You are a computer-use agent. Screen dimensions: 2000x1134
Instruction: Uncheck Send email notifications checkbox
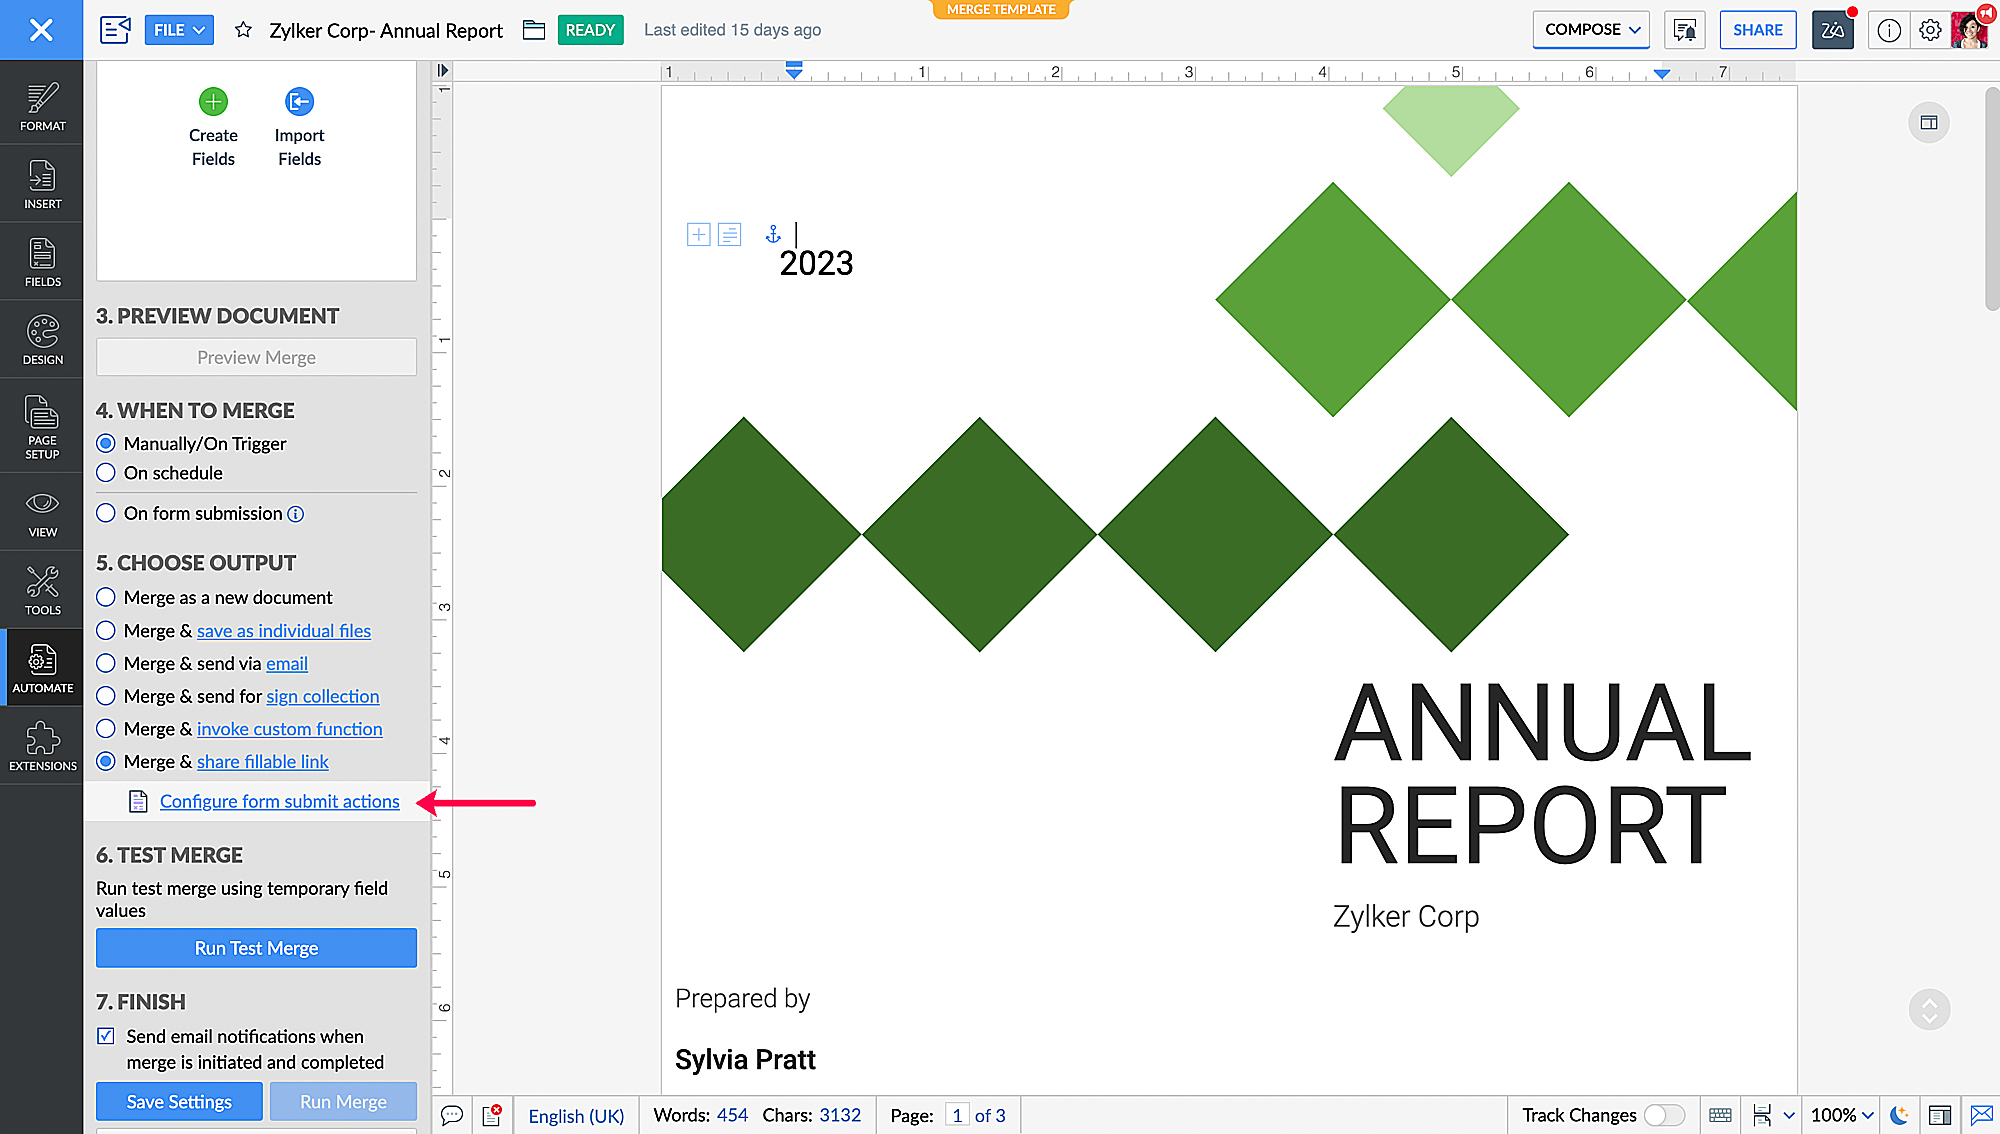pos(106,1036)
